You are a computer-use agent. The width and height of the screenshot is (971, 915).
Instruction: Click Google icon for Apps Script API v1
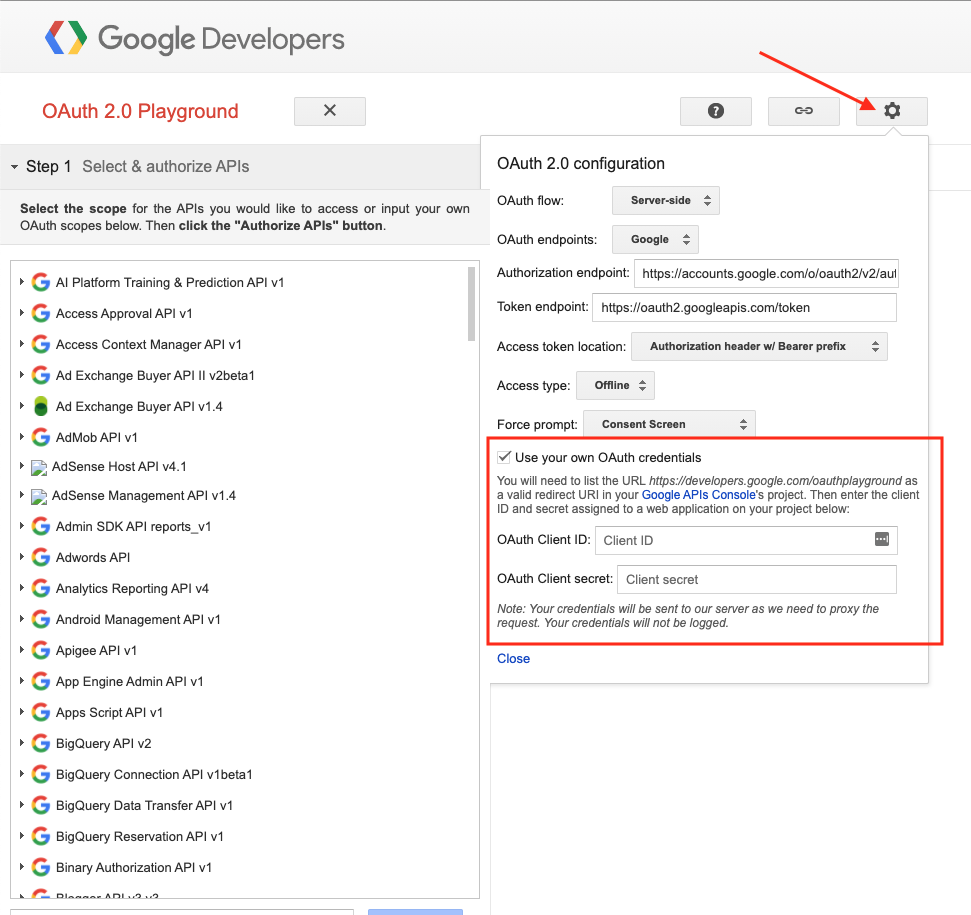coord(41,712)
